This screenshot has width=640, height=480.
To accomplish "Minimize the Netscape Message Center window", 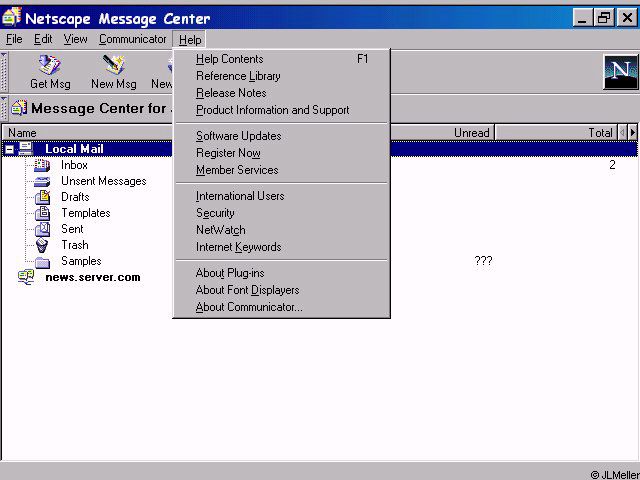I will click(x=583, y=18).
